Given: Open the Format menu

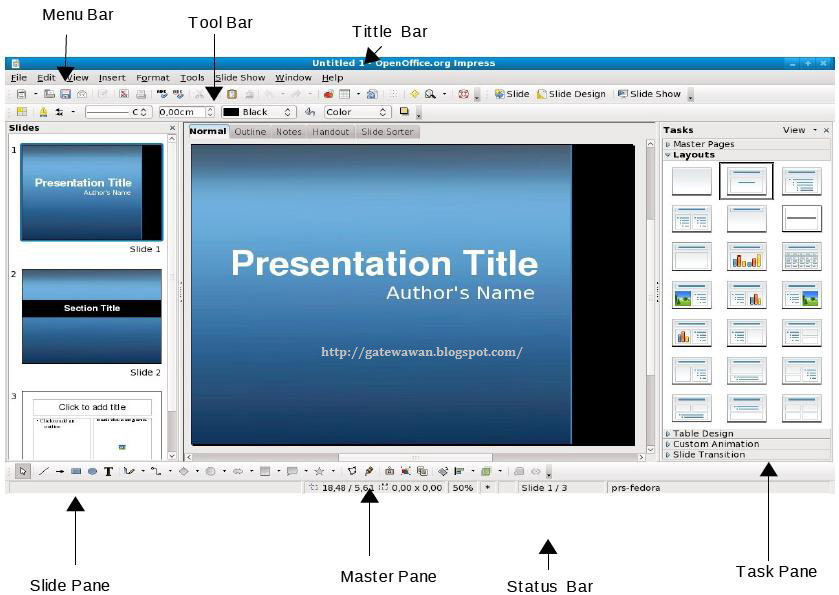Looking at the screenshot, I should [x=151, y=76].
